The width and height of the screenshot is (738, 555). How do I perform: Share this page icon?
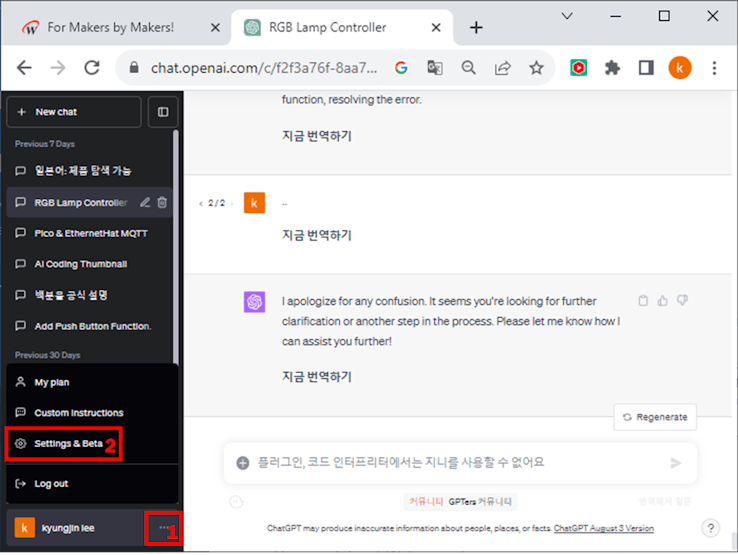point(502,68)
